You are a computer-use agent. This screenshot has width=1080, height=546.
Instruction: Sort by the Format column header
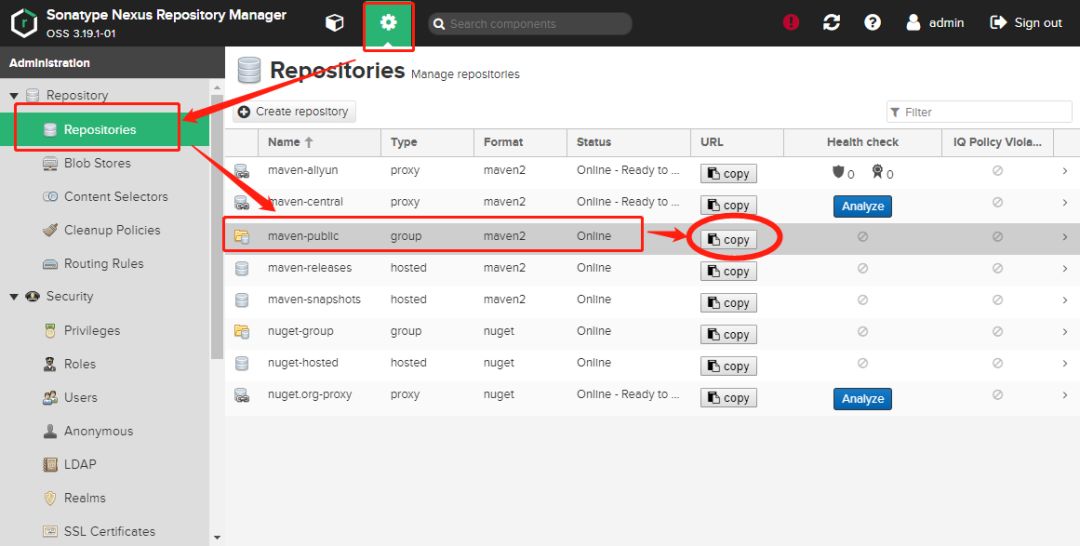point(520,142)
